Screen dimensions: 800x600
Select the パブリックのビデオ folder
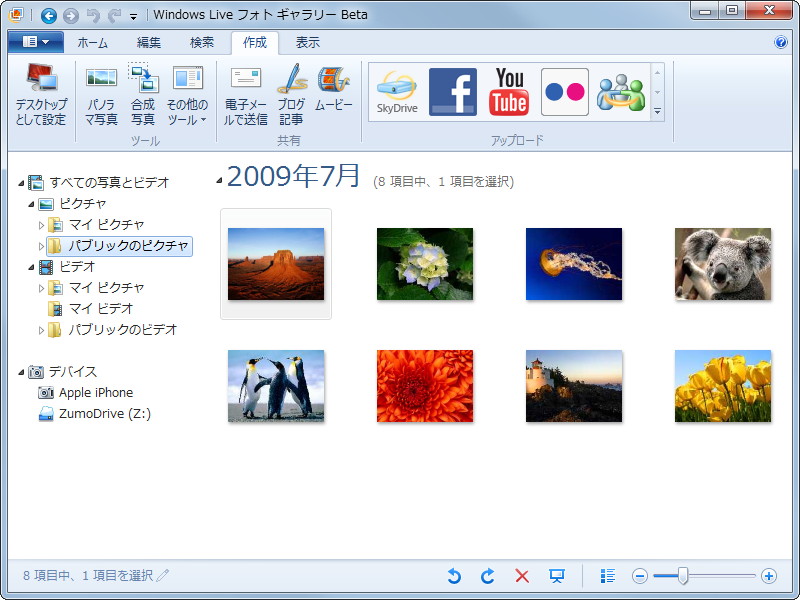(x=113, y=330)
